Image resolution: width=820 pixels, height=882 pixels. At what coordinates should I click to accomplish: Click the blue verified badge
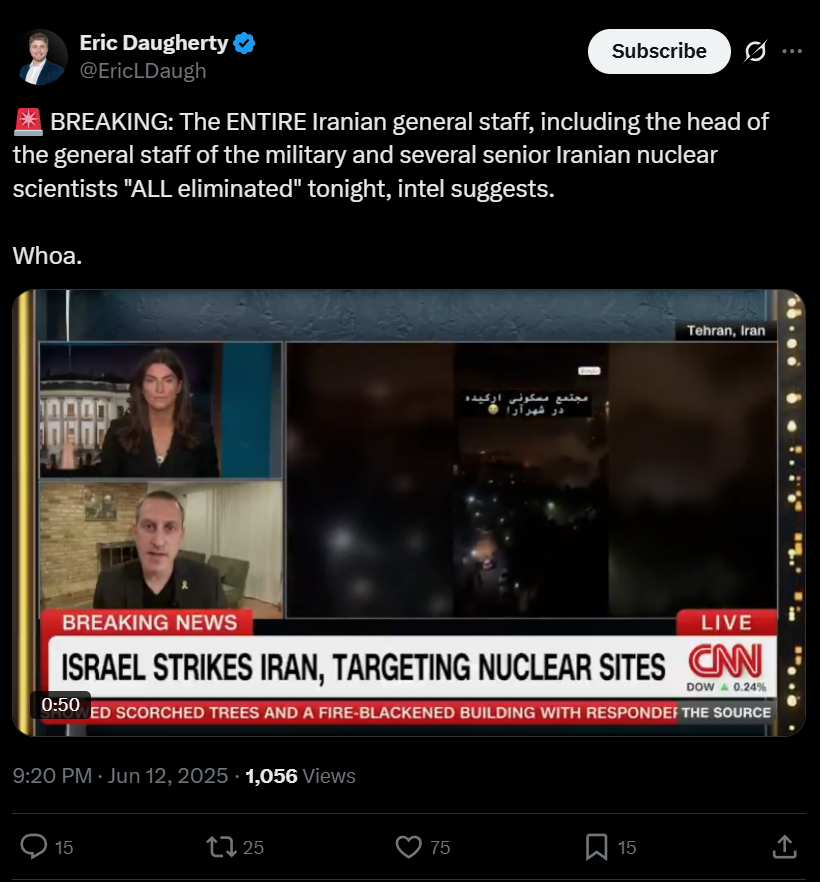coord(244,43)
